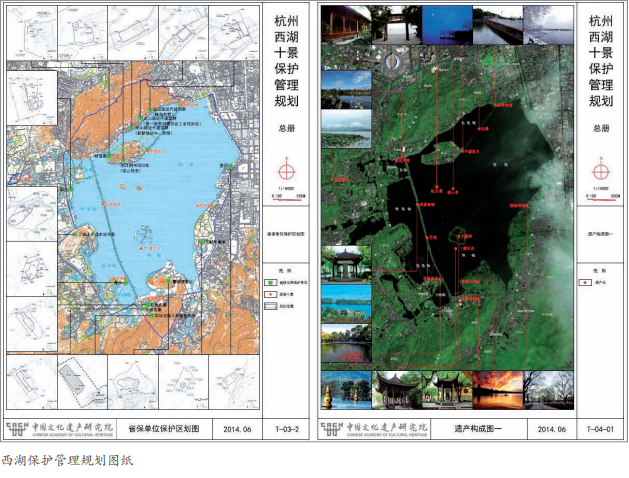Click 中国文化遗产研究院 on the zoning sheet footer
The width and height of the screenshot is (629, 478).
(x=73, y=427)
